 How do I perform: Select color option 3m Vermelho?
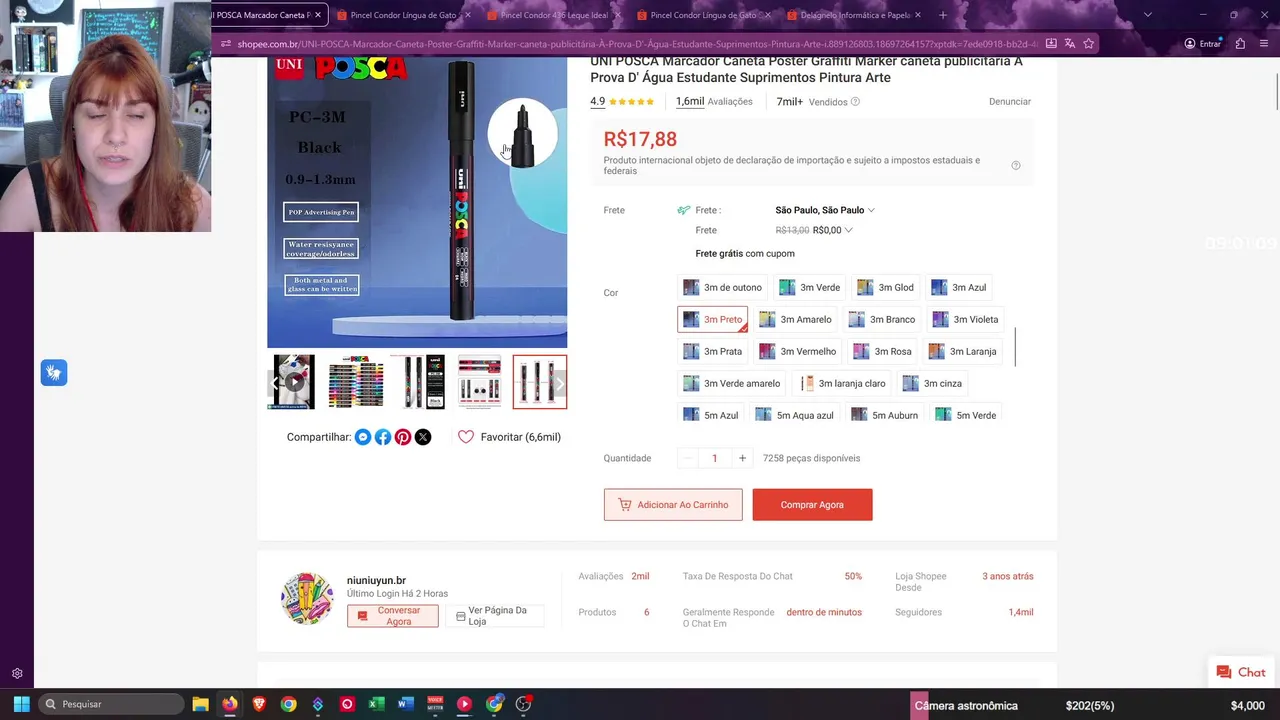coord(797,352)
